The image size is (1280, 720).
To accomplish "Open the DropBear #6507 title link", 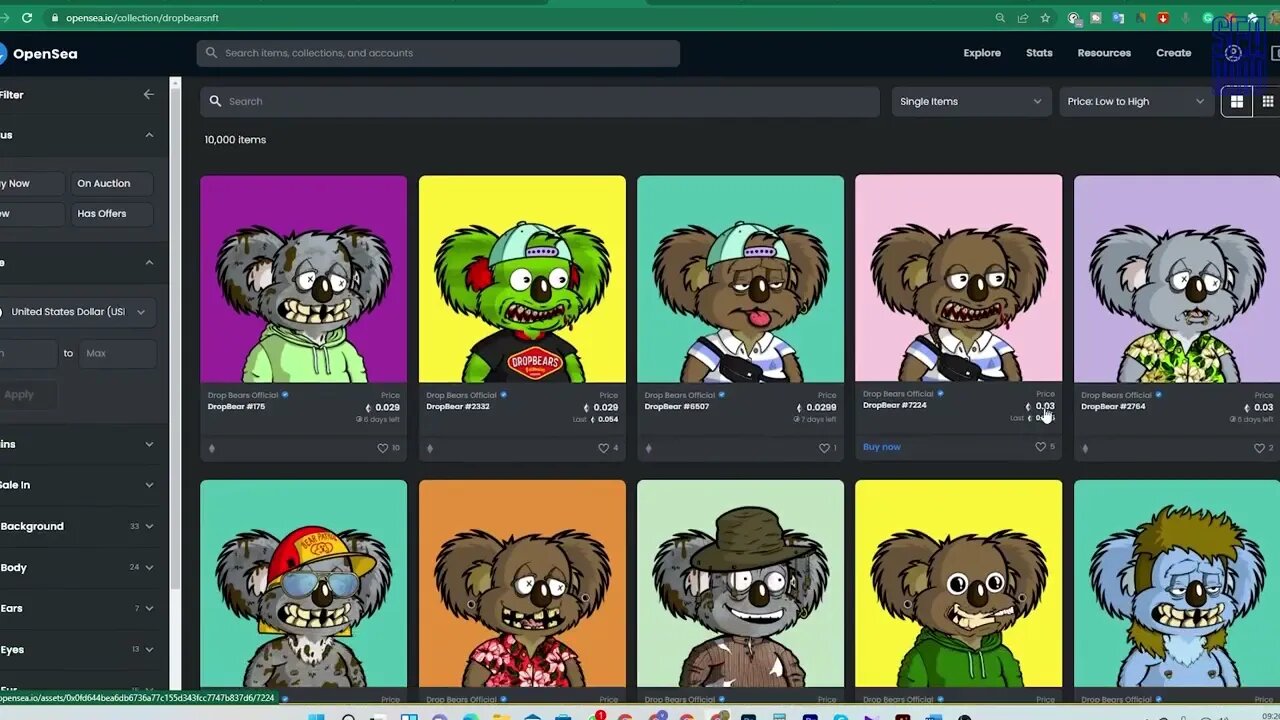I will tap(677, 407).
